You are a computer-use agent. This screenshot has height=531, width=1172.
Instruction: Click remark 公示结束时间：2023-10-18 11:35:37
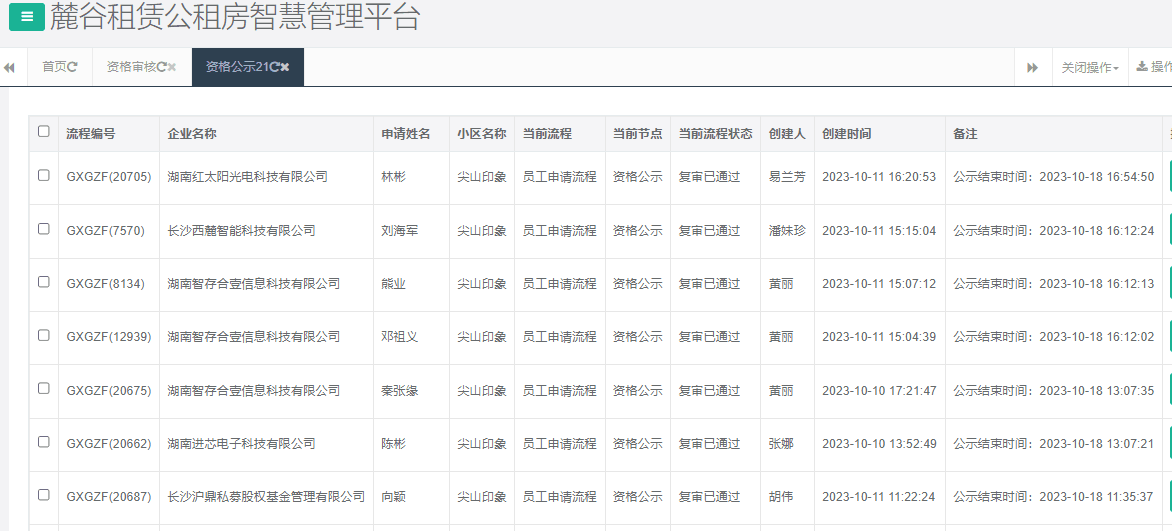(1054, 497)
